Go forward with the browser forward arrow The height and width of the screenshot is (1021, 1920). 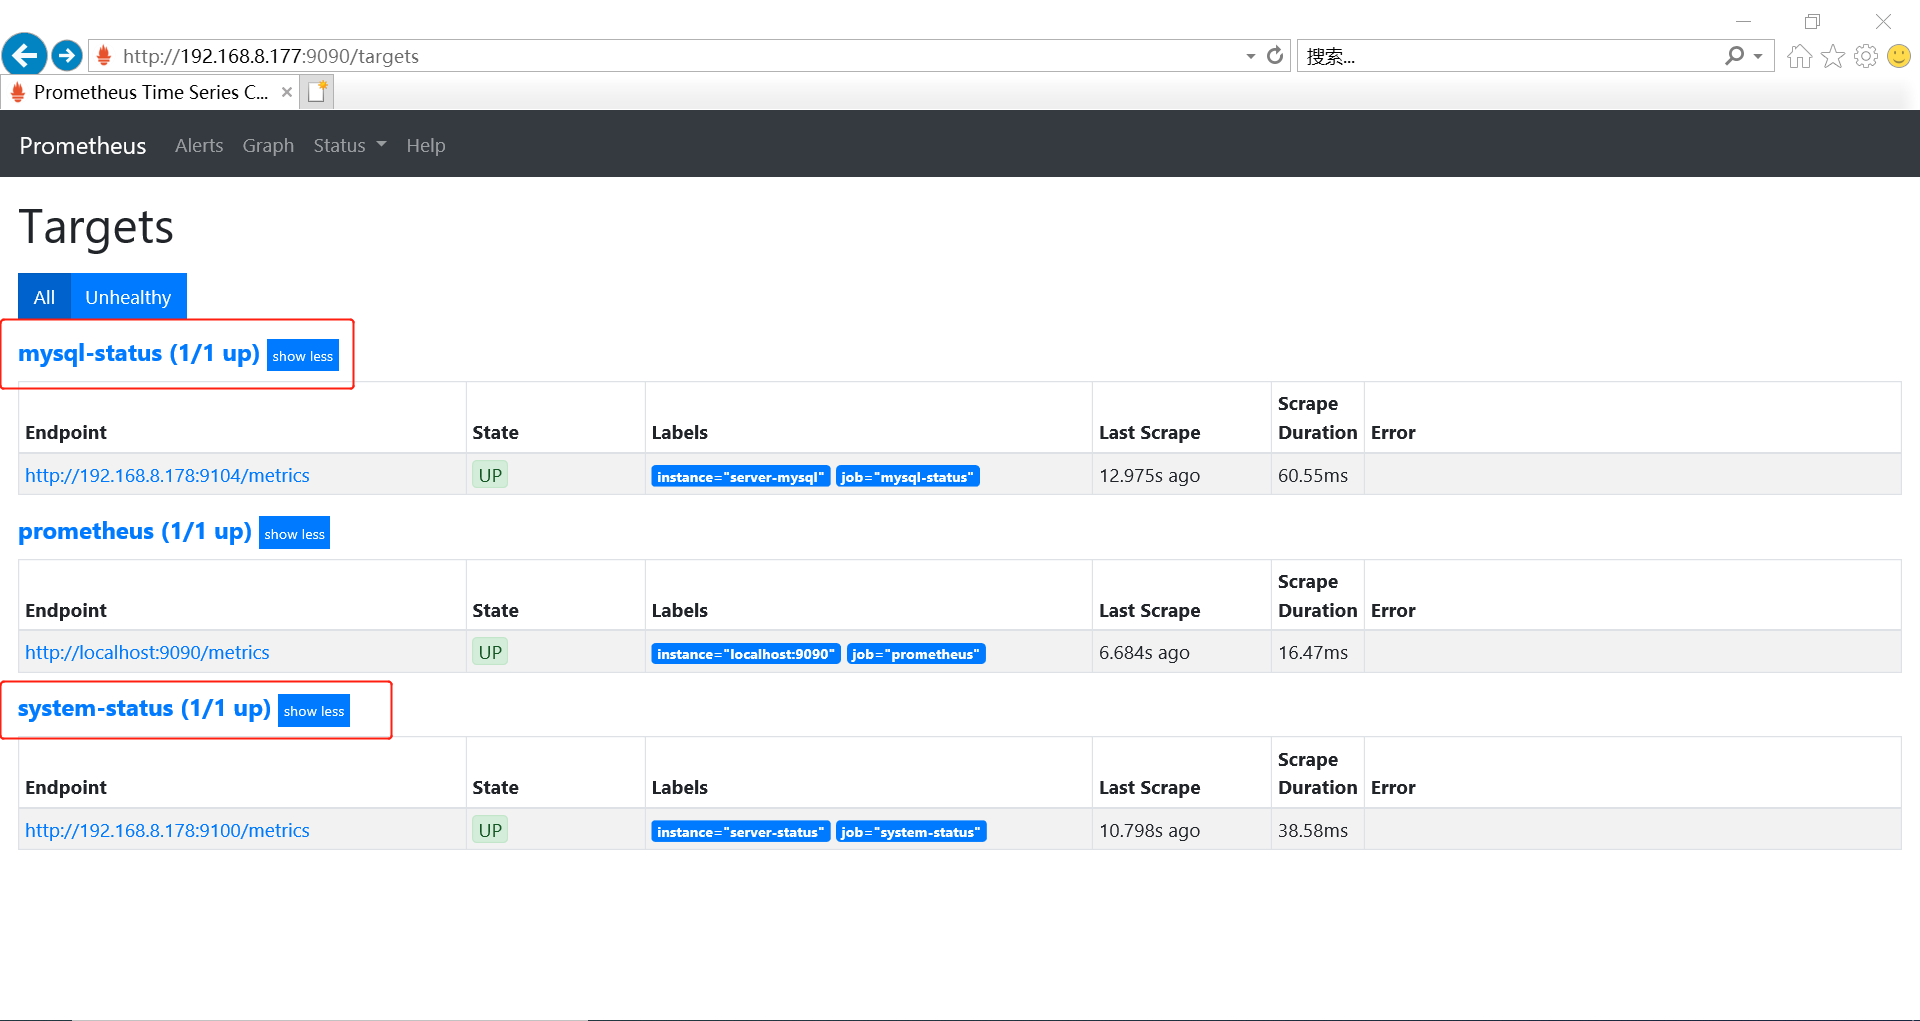(x=67, y=55)
